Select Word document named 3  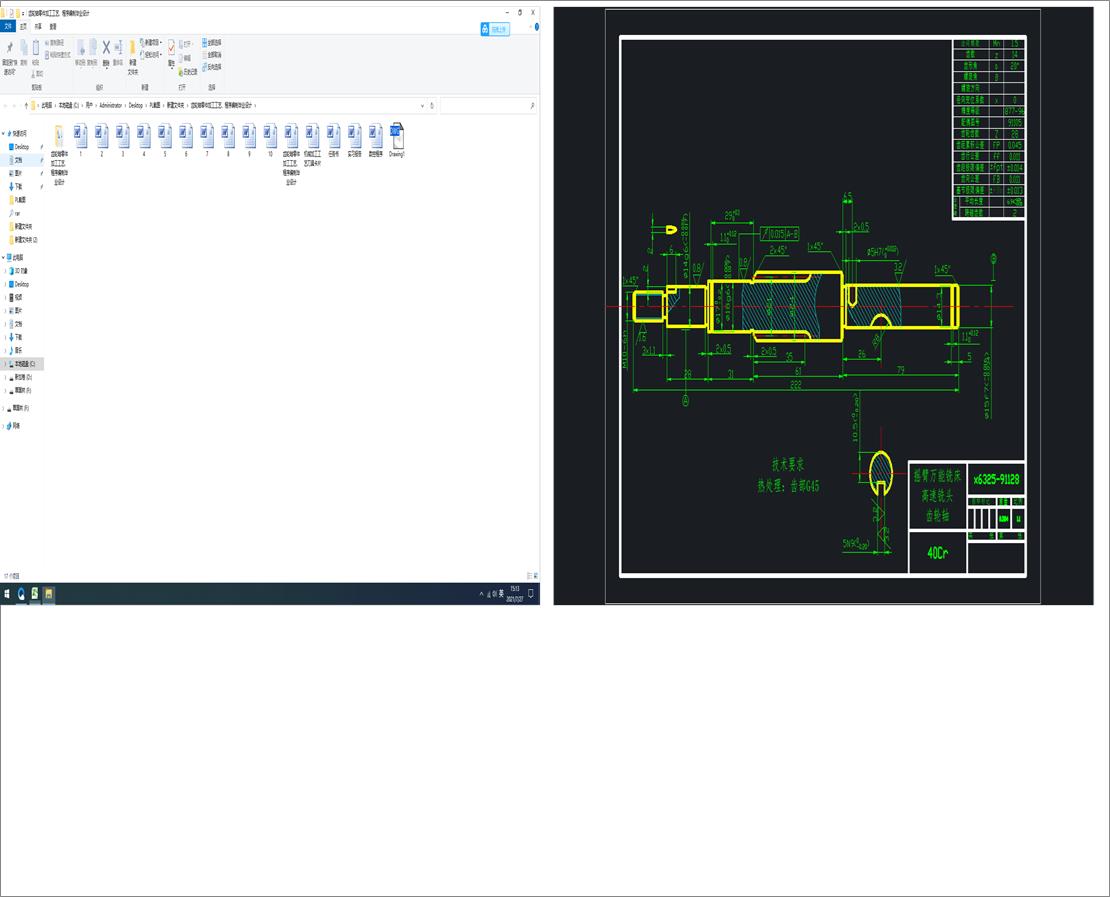pos(122,140)
